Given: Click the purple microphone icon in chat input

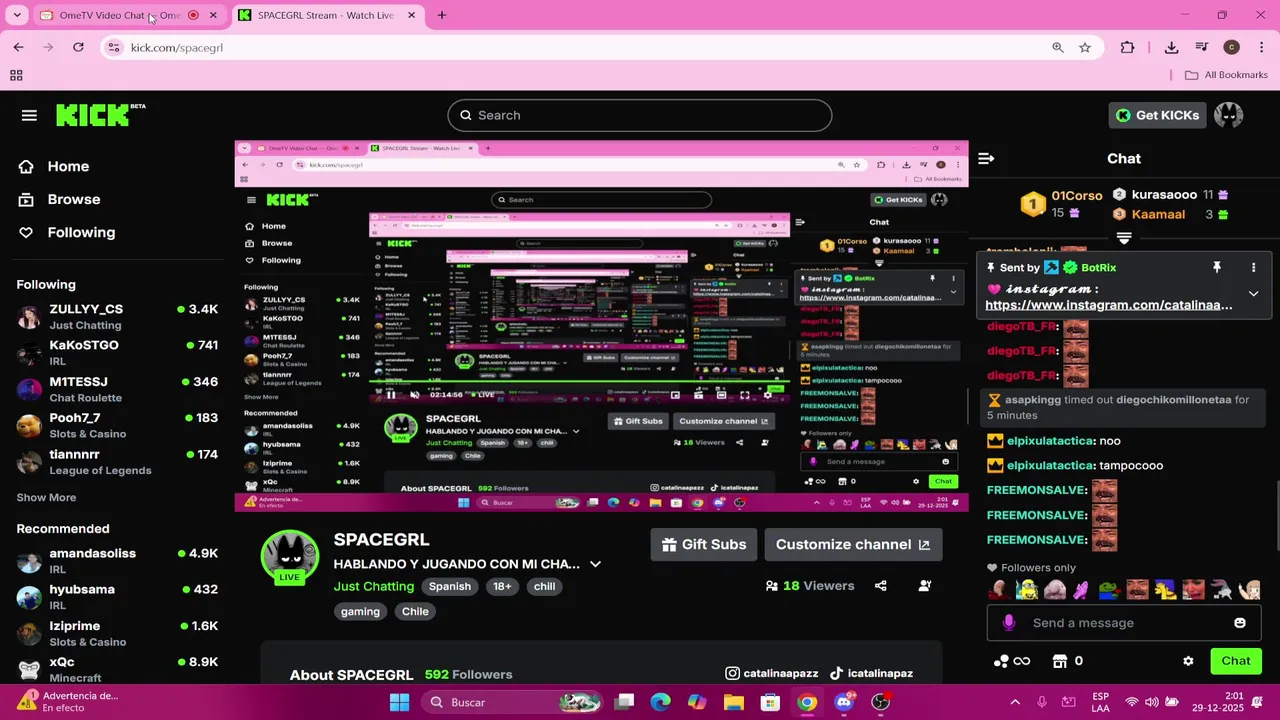Looking at the screenshot, I should click(x=1009, y=623).
